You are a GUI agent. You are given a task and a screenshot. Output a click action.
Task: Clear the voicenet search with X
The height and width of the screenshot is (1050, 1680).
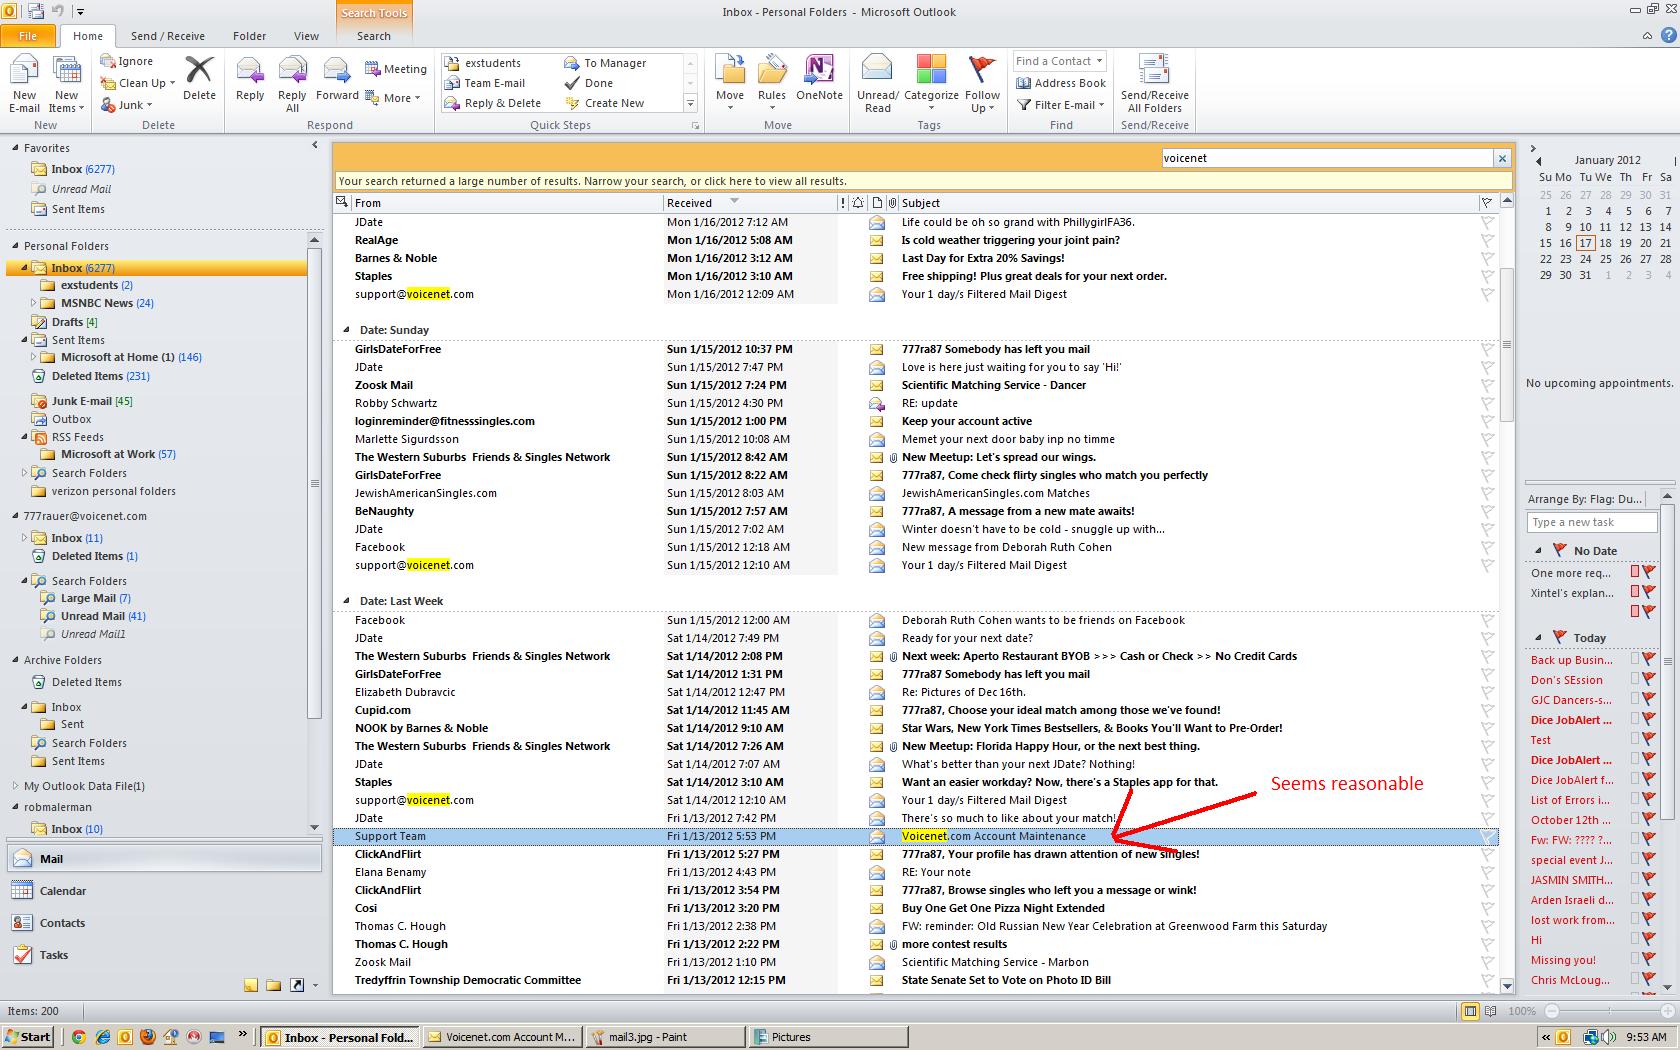pyautogui.click(x=1502, y=158)
